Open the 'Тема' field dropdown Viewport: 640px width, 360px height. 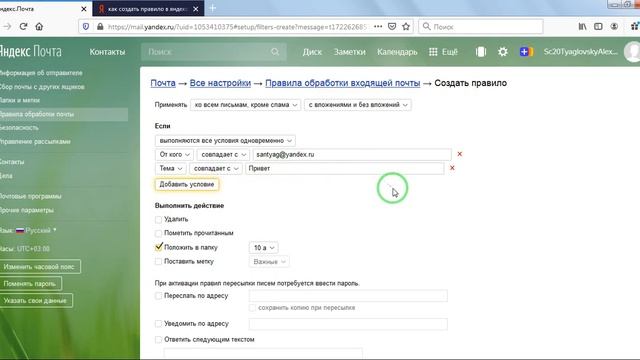(171, 169)
